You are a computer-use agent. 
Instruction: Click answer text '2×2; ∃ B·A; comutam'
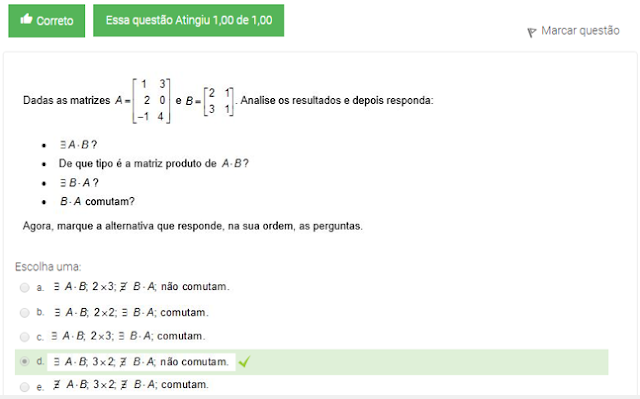[151, 313]
